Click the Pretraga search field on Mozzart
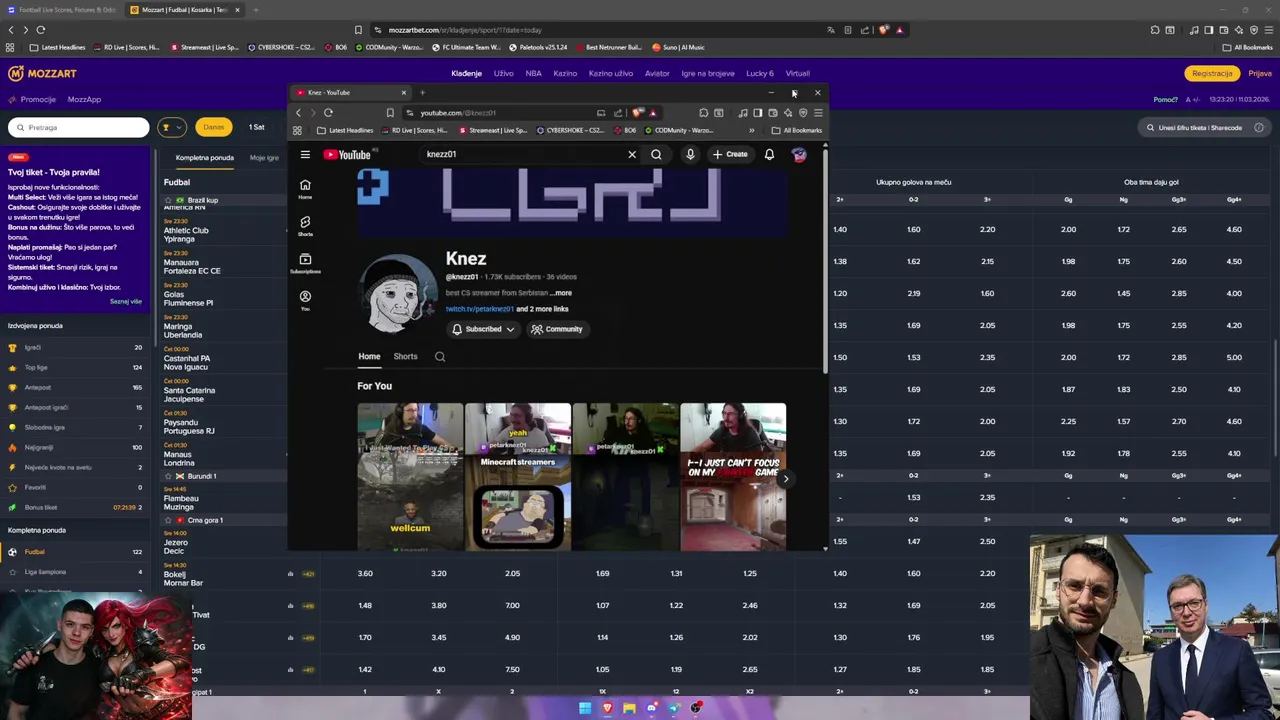Screen dimensions: 1280x720 click(79, 127)
